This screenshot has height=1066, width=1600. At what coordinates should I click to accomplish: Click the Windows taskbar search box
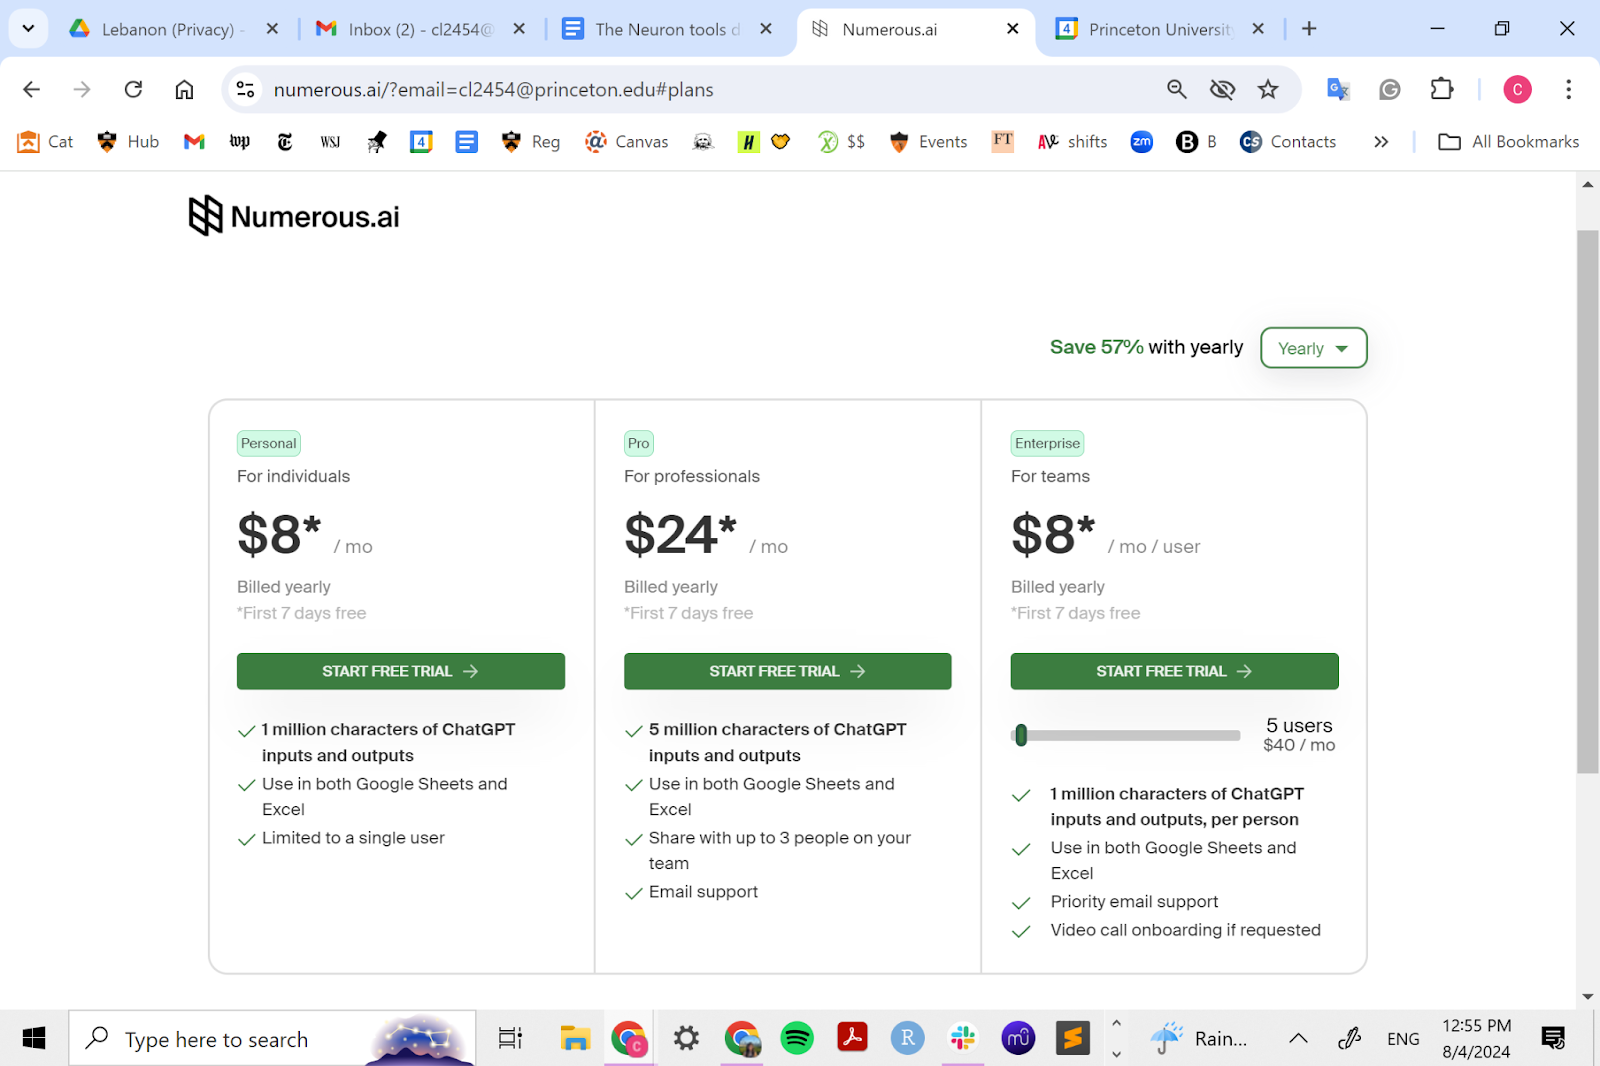coord(272,1039)
